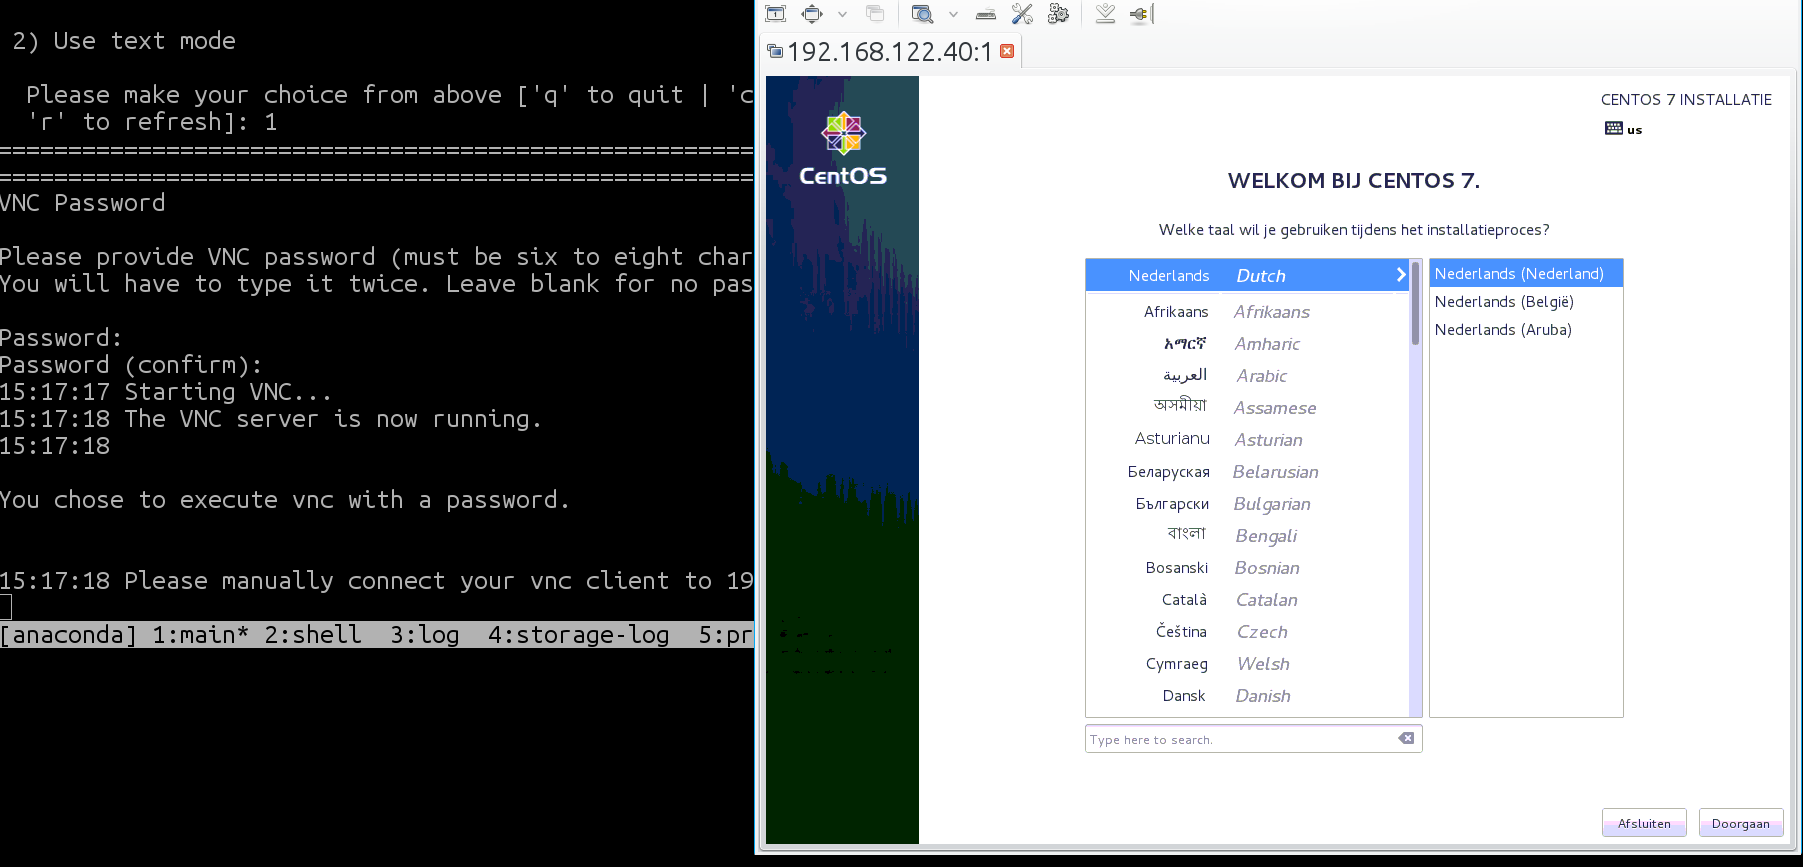Click the disconnect plug icon
This screenshot has height=867, width=1803.
click(1141, 14)
